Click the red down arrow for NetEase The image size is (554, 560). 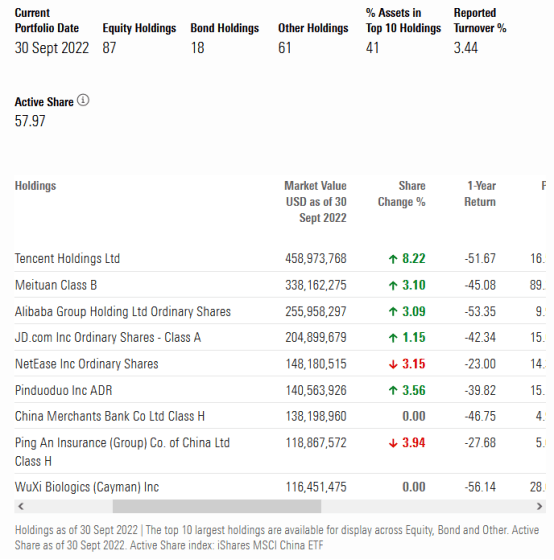393,364
